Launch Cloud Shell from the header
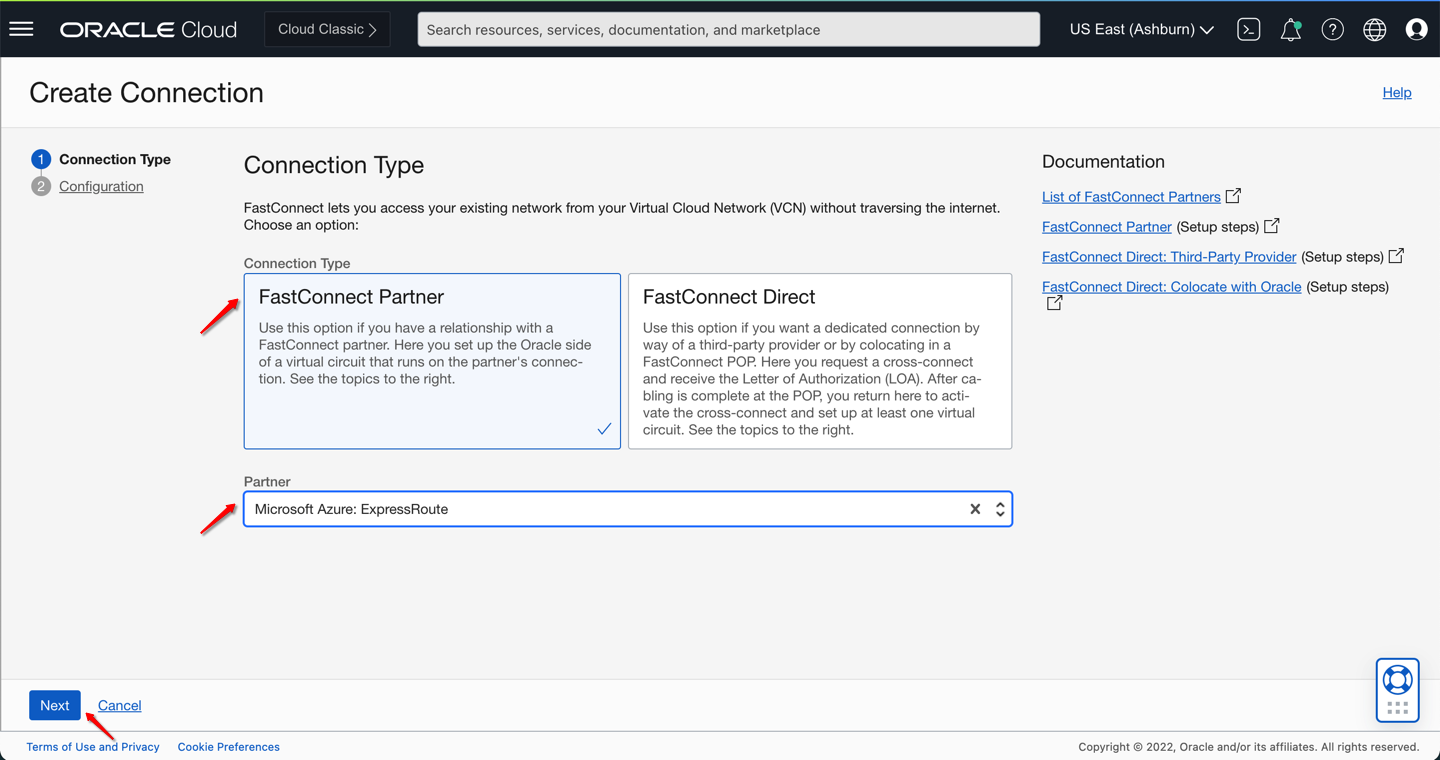This screenshot has height=760, width=1440. [1248, 29]
